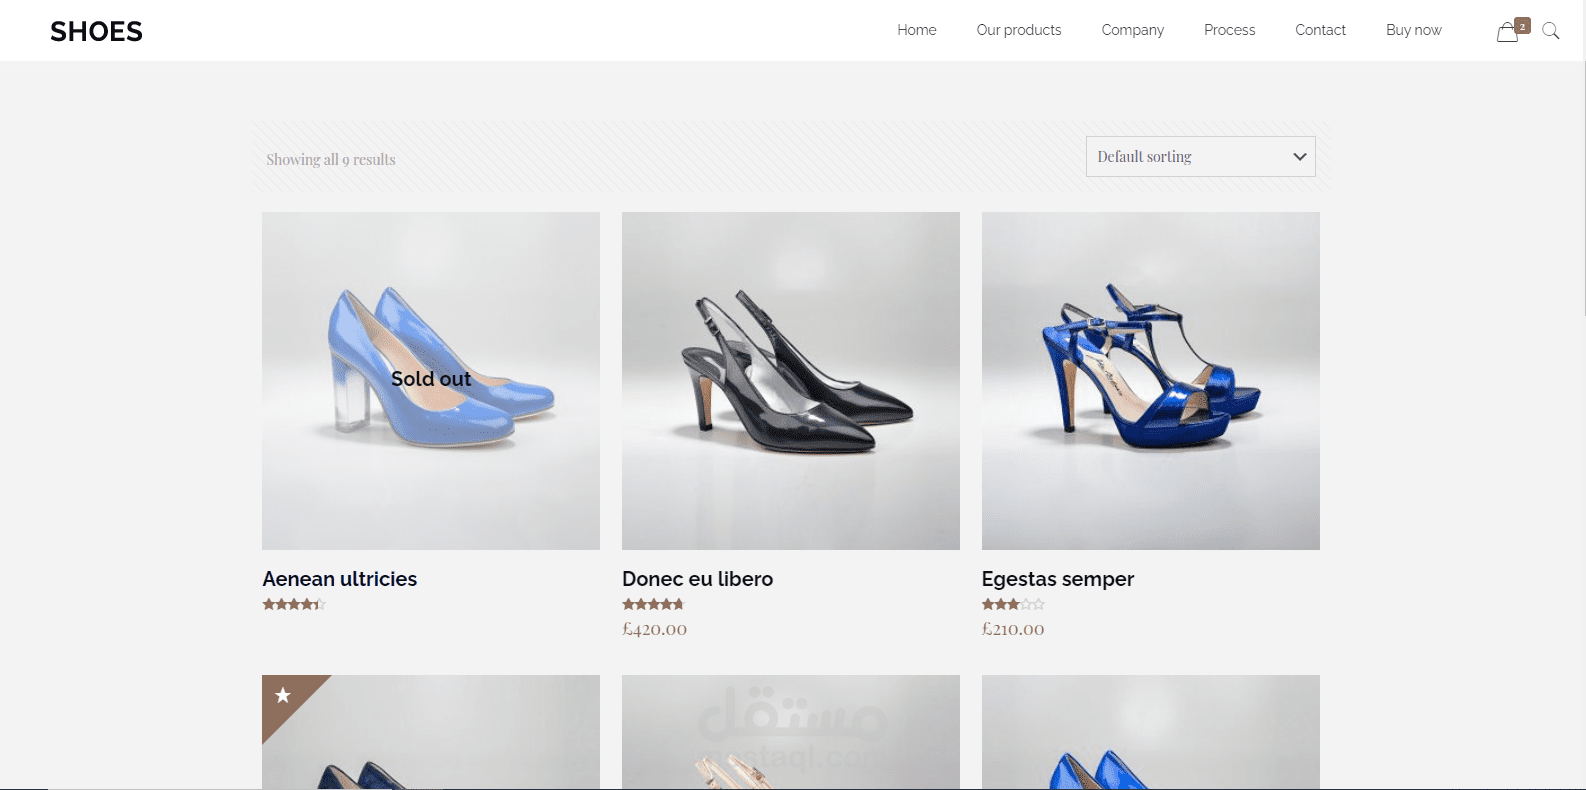Open the featured product image with star badge

(x=431, y=732)
